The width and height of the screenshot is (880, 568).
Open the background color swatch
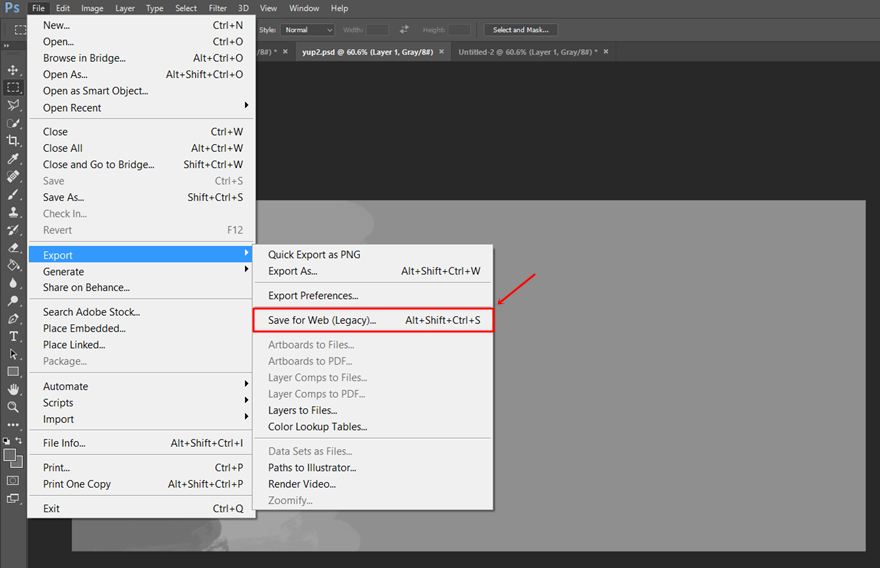[x=18, y=462]
